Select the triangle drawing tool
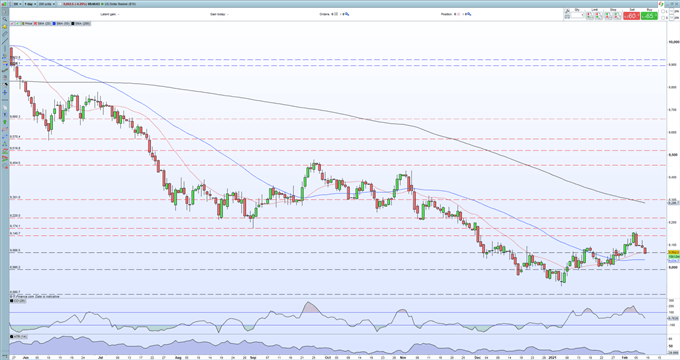 point(5,144)
